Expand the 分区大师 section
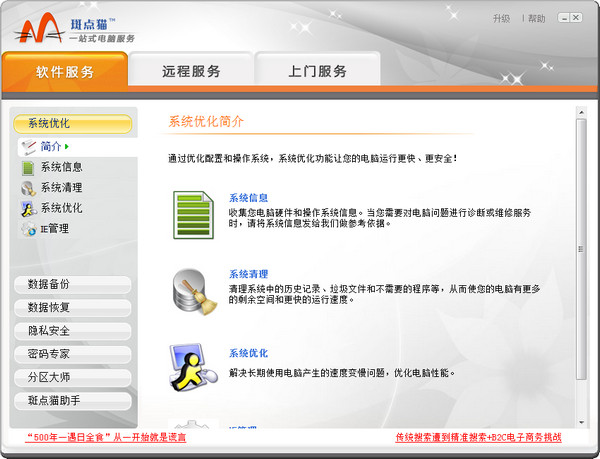 73,378
